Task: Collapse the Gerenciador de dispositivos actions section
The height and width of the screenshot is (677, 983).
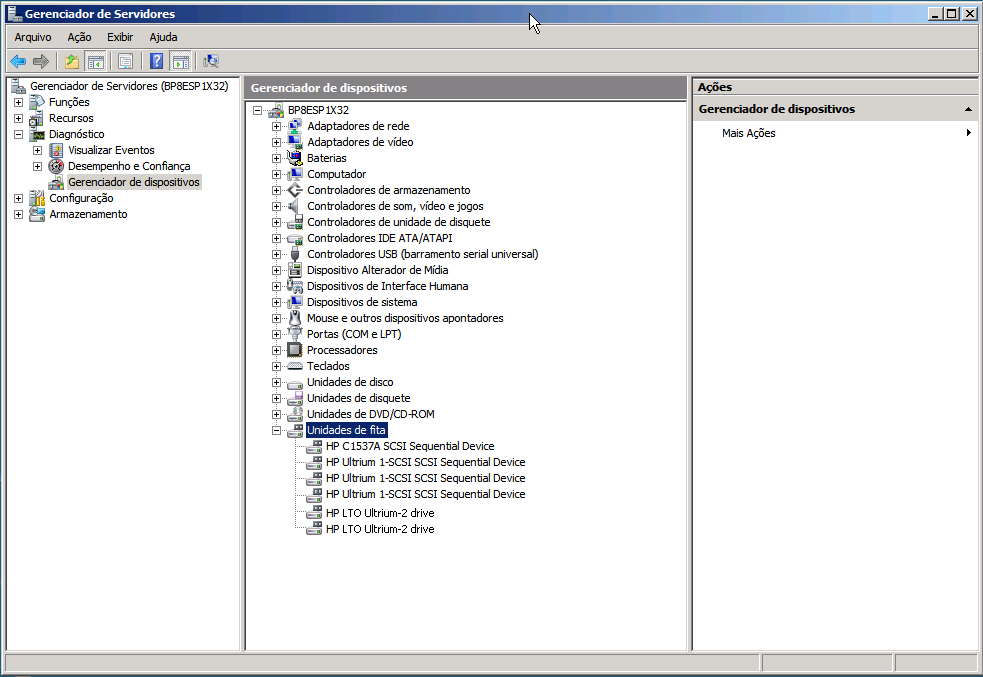Action: pos(967,109)
